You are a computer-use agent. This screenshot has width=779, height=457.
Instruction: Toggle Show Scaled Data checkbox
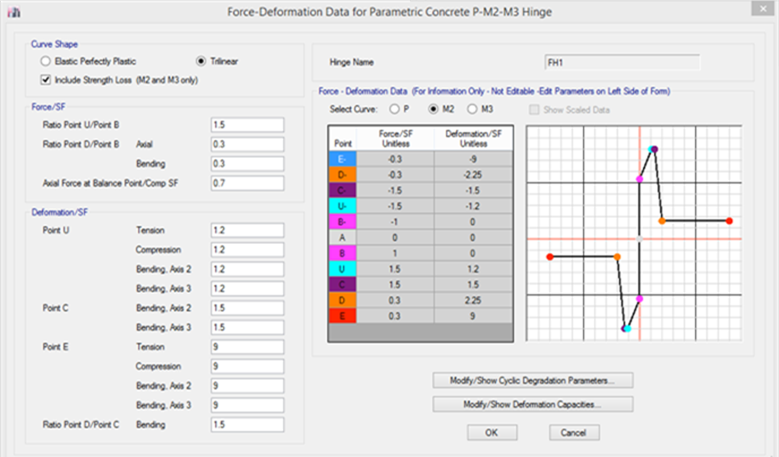(534, 109)
